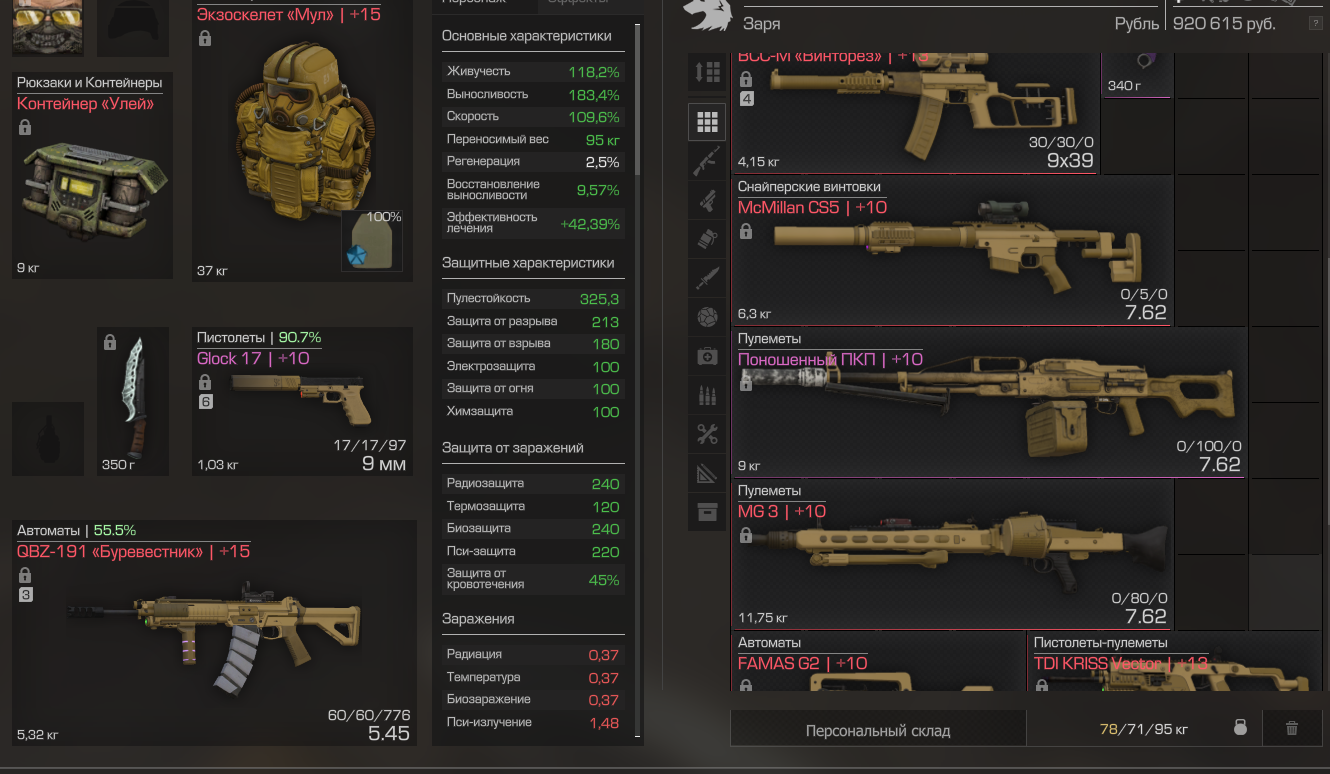Click lock icon on Контейнер «Улей»
The height and width of the screenshot is (774, 1330).
pyautogui.click(x=24, y=128)
